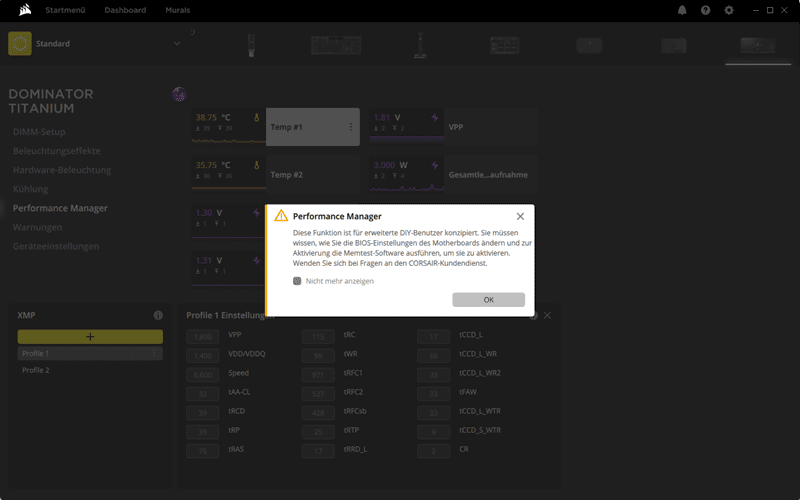This screenshot has width=800, height=500.
Task: Click the tRC value field 115
Action: coord(318,337)
